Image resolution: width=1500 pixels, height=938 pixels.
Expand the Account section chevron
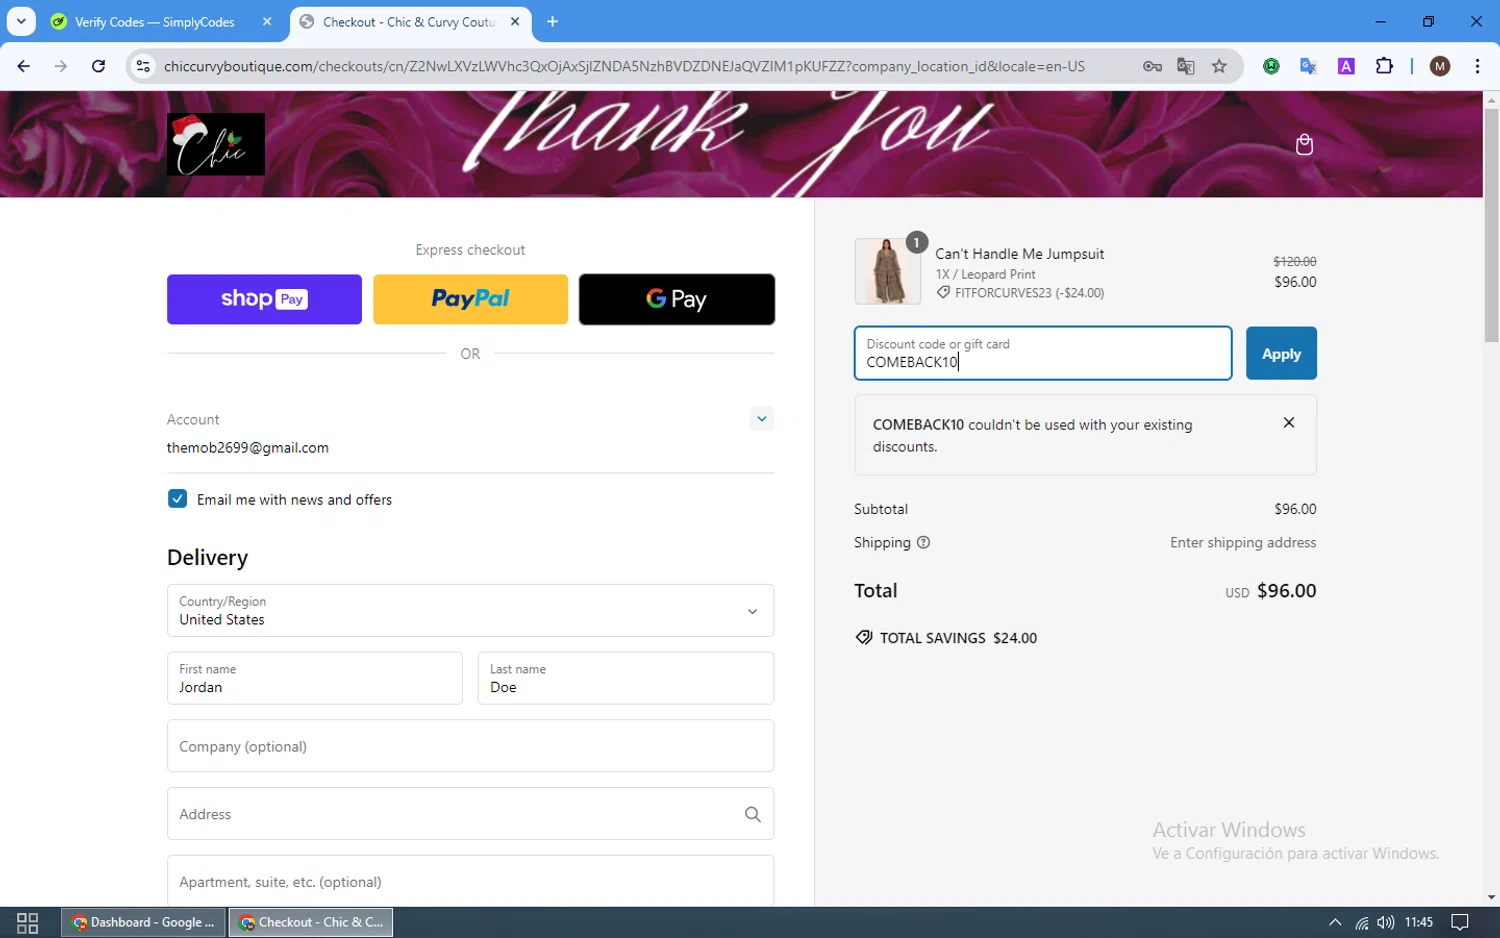coord(762,418)
